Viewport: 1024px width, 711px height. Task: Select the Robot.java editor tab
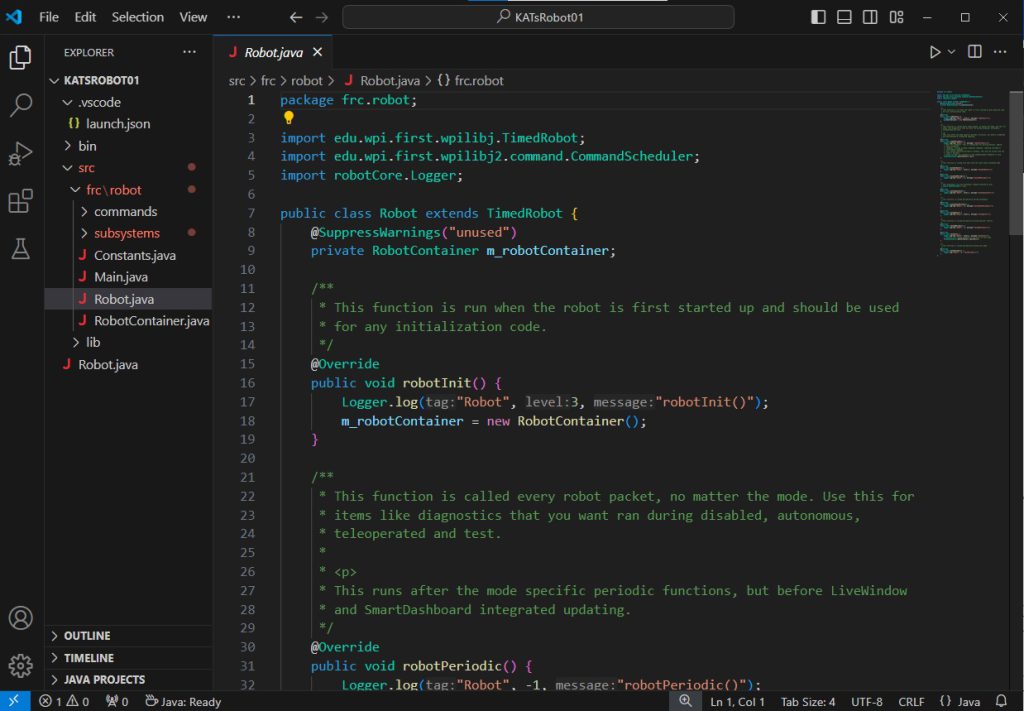[x=274, y=52]
